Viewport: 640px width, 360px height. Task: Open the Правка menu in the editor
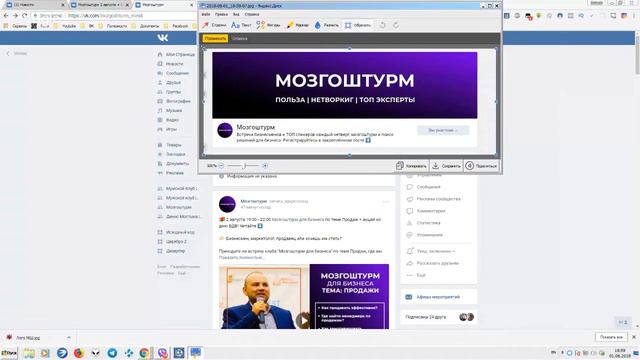pyautogui.click(x=221, y=14)
